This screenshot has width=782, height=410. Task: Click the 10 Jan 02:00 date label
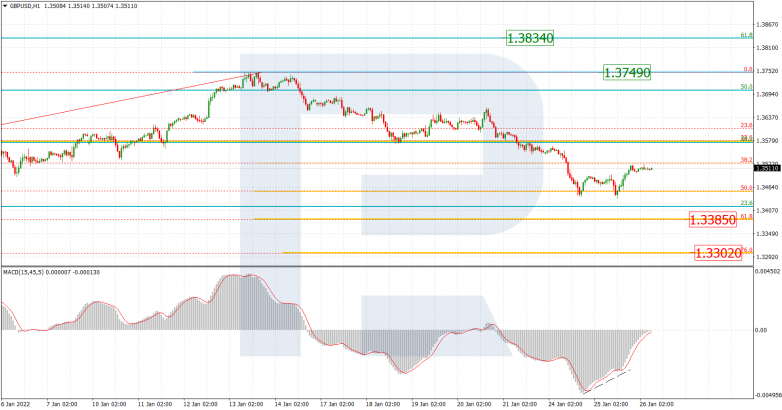108,404
